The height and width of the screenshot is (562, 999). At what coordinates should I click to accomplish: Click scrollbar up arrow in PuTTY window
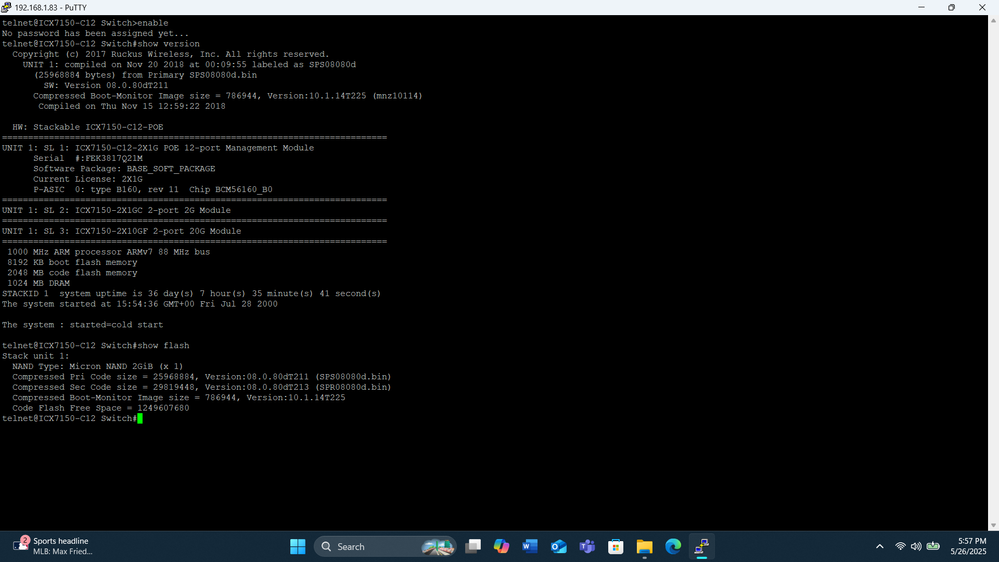(993, 20)
